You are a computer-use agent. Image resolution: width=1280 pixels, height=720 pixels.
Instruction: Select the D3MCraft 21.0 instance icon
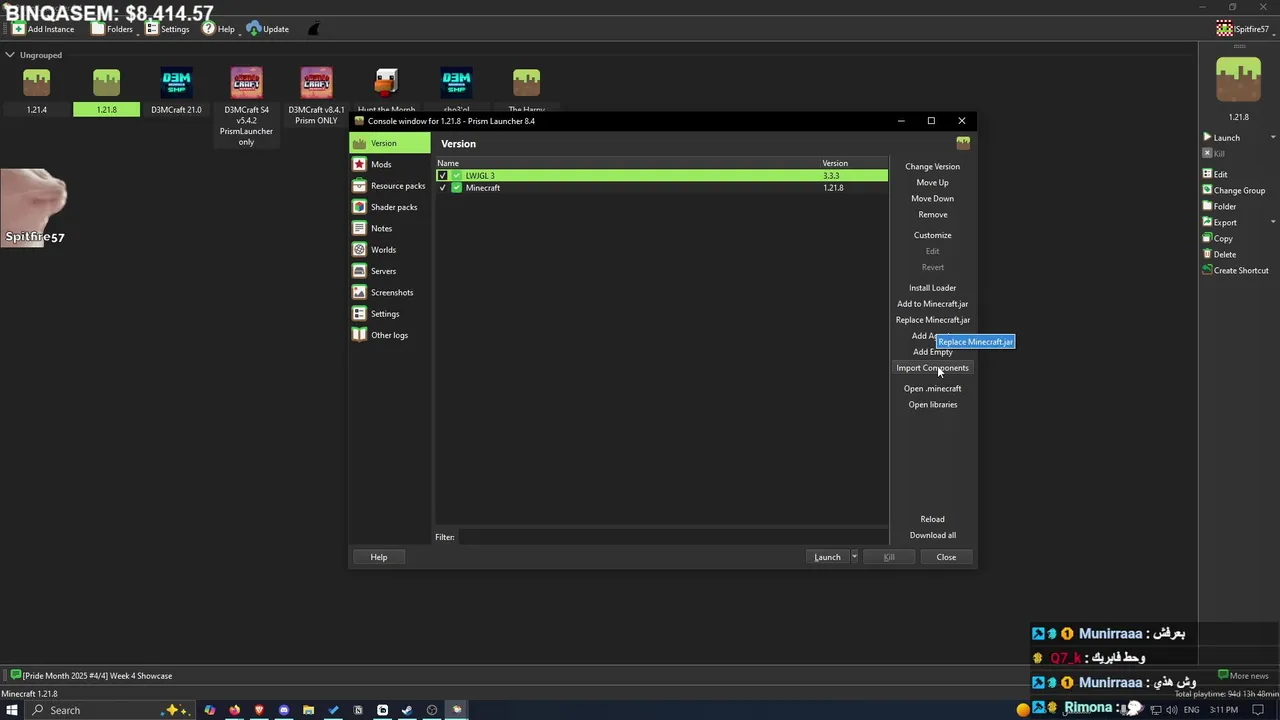[x=176, y=84]
